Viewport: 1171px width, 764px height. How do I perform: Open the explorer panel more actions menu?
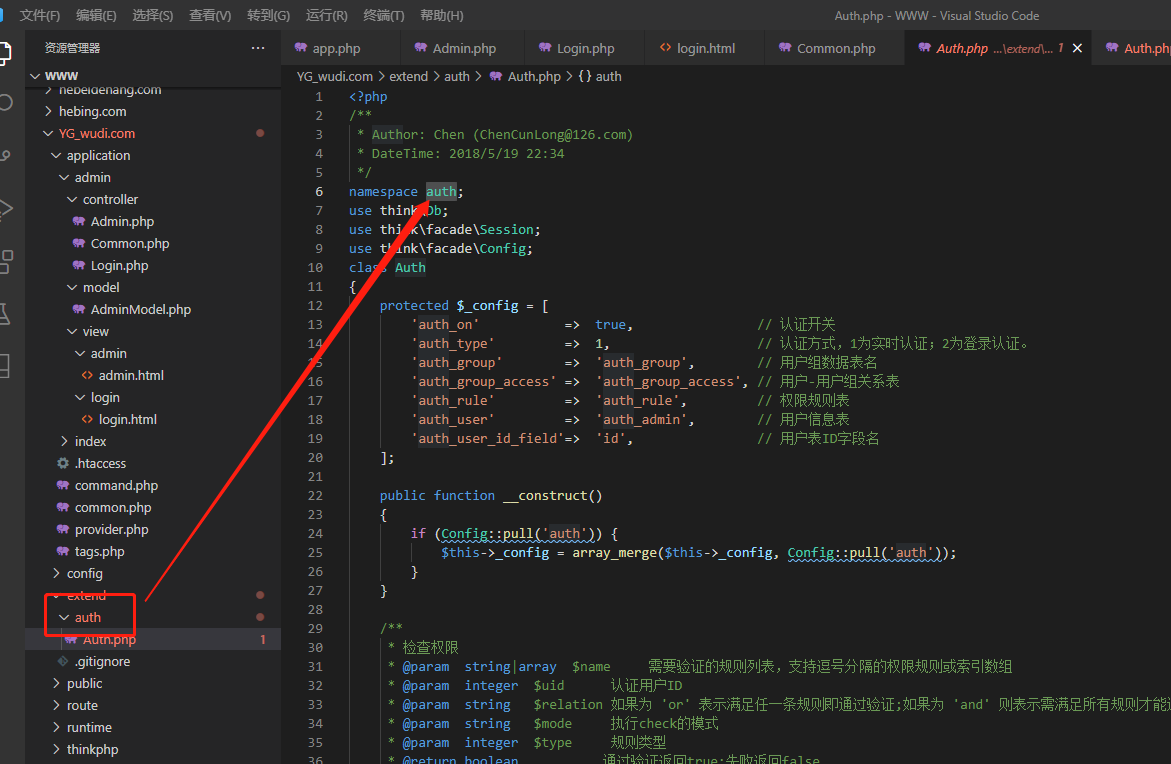[x=258, y=48]
